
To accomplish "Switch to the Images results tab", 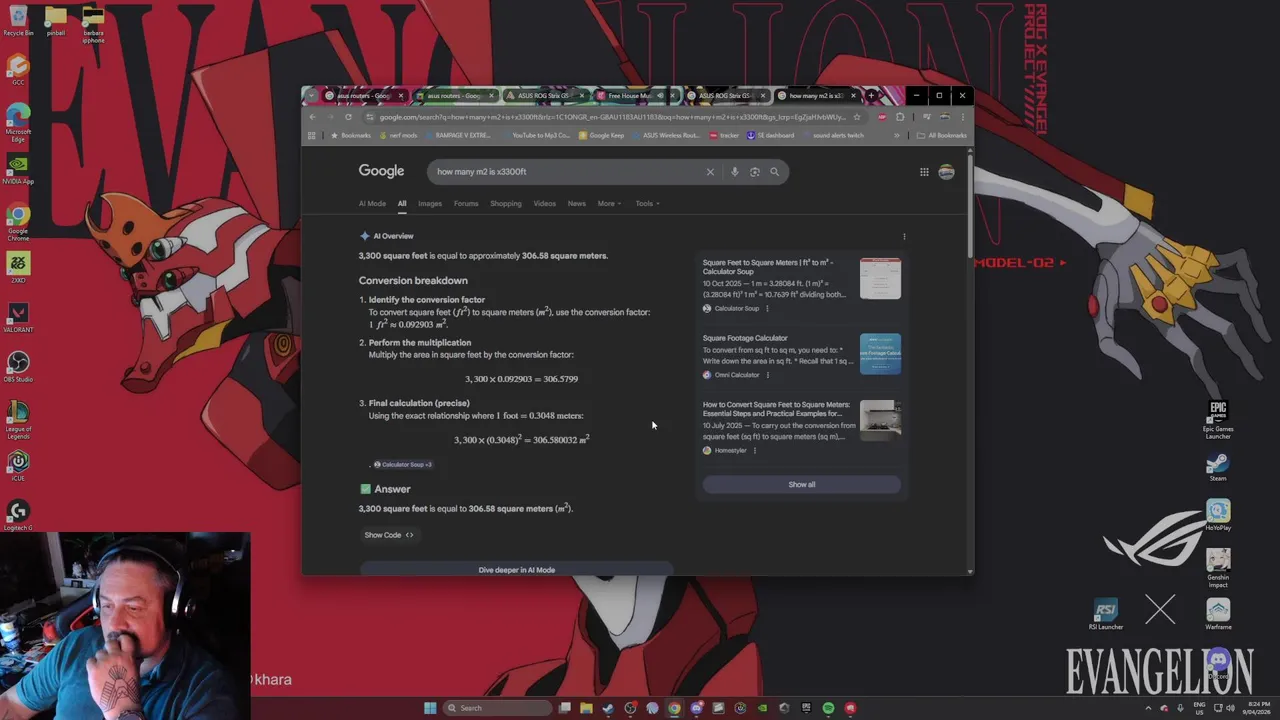I will pyautogui.click(x=430, y=204).
